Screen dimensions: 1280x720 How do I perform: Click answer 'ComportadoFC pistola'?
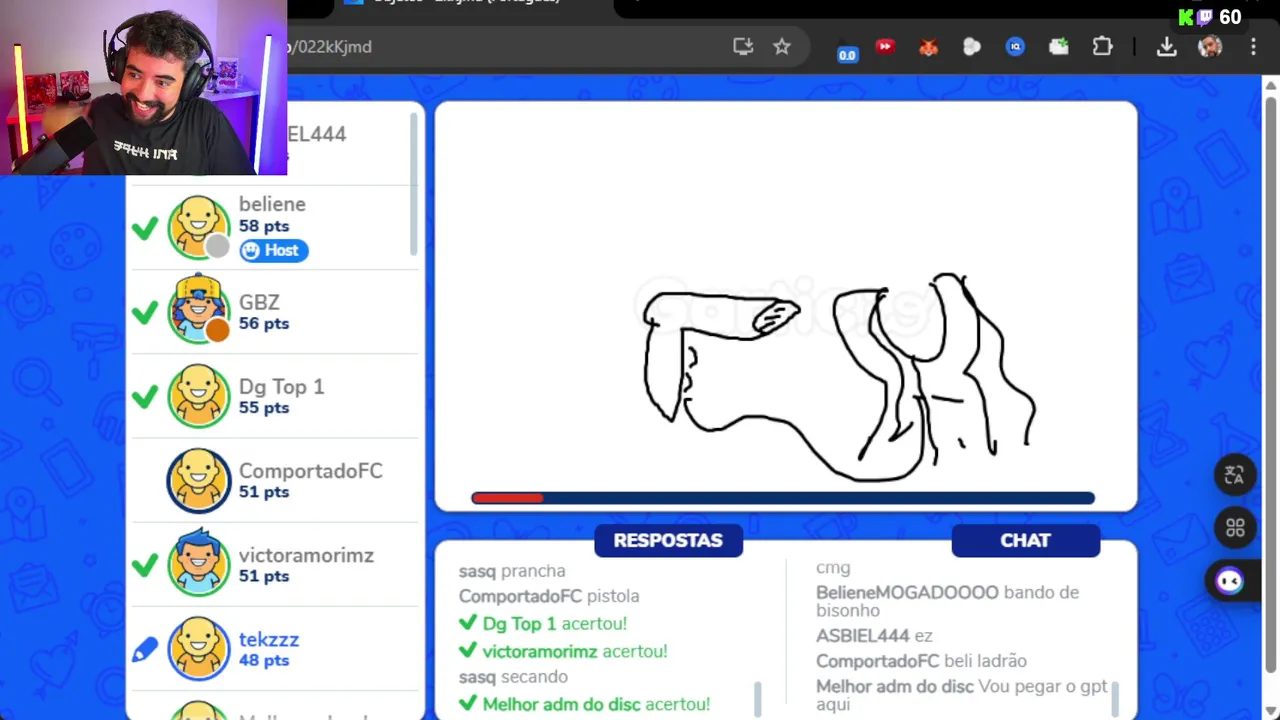coord(549,596)
